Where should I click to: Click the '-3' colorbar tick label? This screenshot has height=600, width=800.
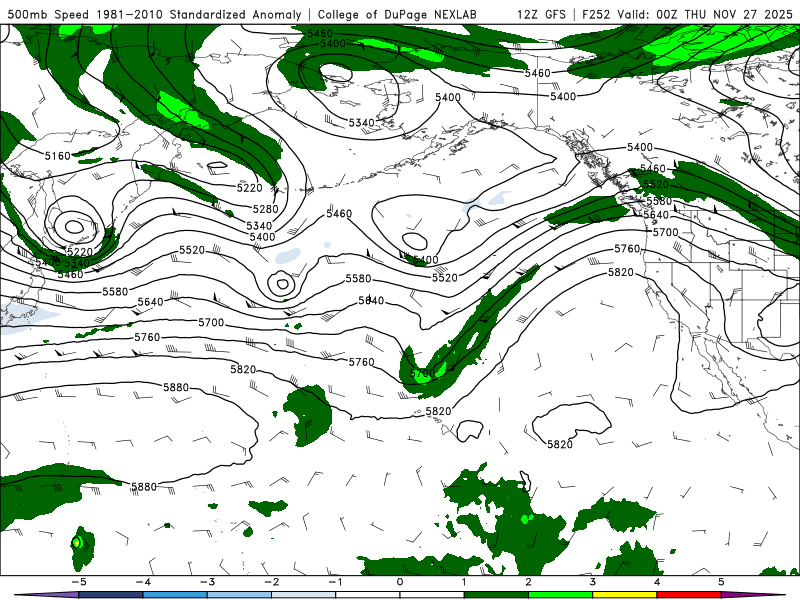[207, 582]
